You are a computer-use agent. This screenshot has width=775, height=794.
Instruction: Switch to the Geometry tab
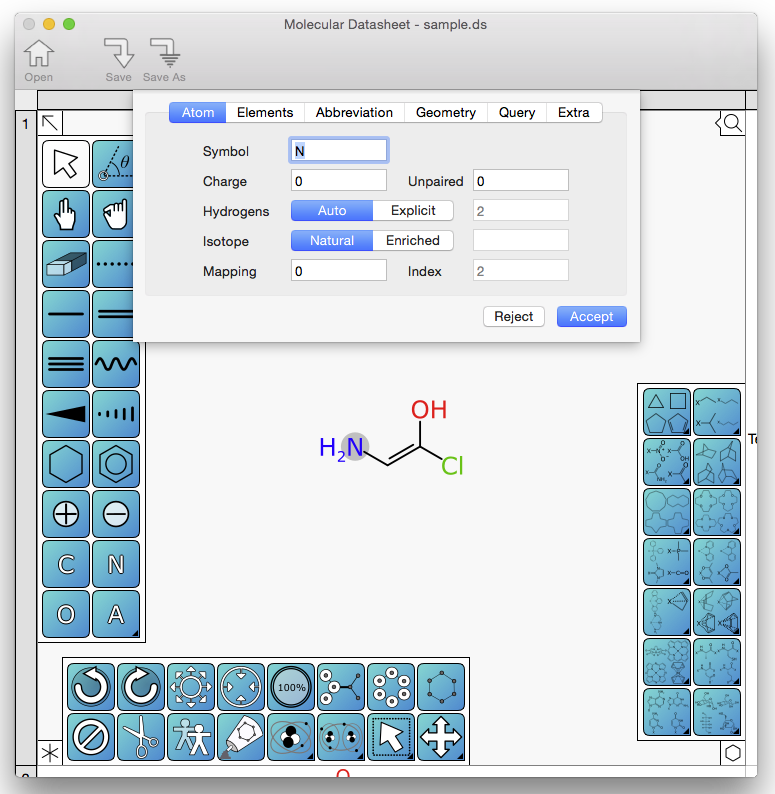pyautogui.click(x=446, y=112)
